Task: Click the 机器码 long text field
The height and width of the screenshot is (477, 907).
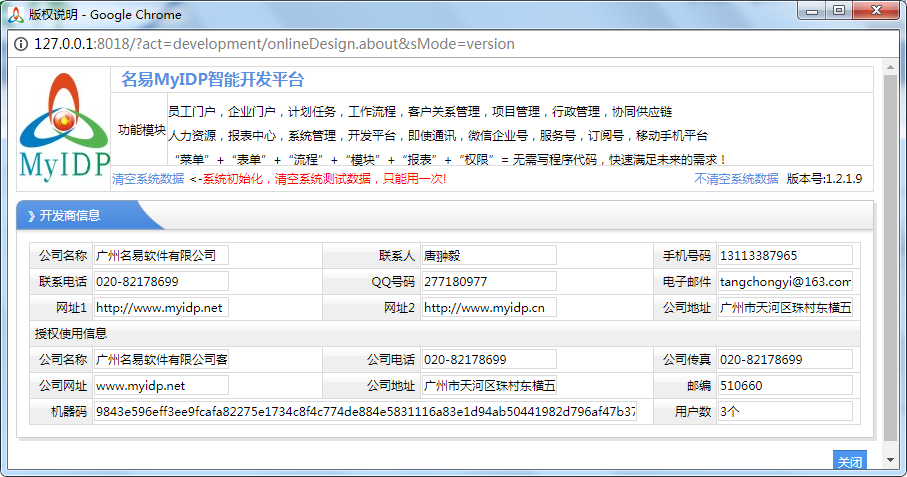Action: (x=365, y=412)
